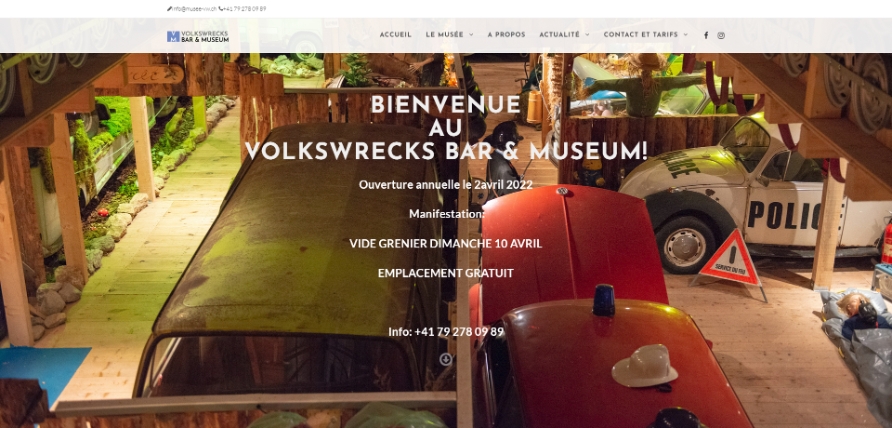Open the Instagram profile icon
The height and width of the screenshot is (428, 892).
point(721,35)
